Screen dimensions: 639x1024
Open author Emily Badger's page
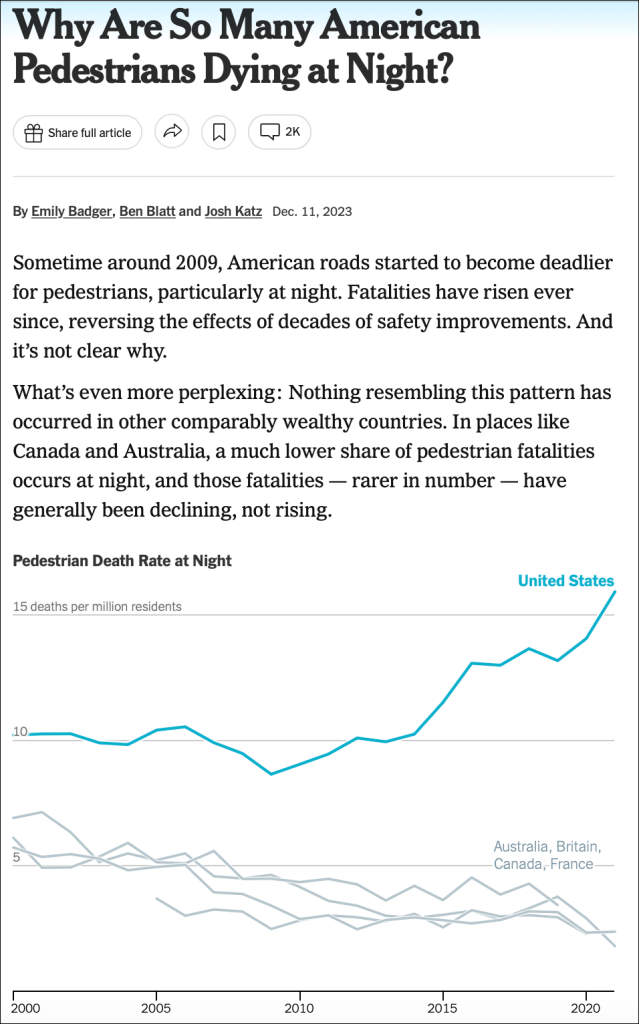pyautogui.click(x=72, y=212)
